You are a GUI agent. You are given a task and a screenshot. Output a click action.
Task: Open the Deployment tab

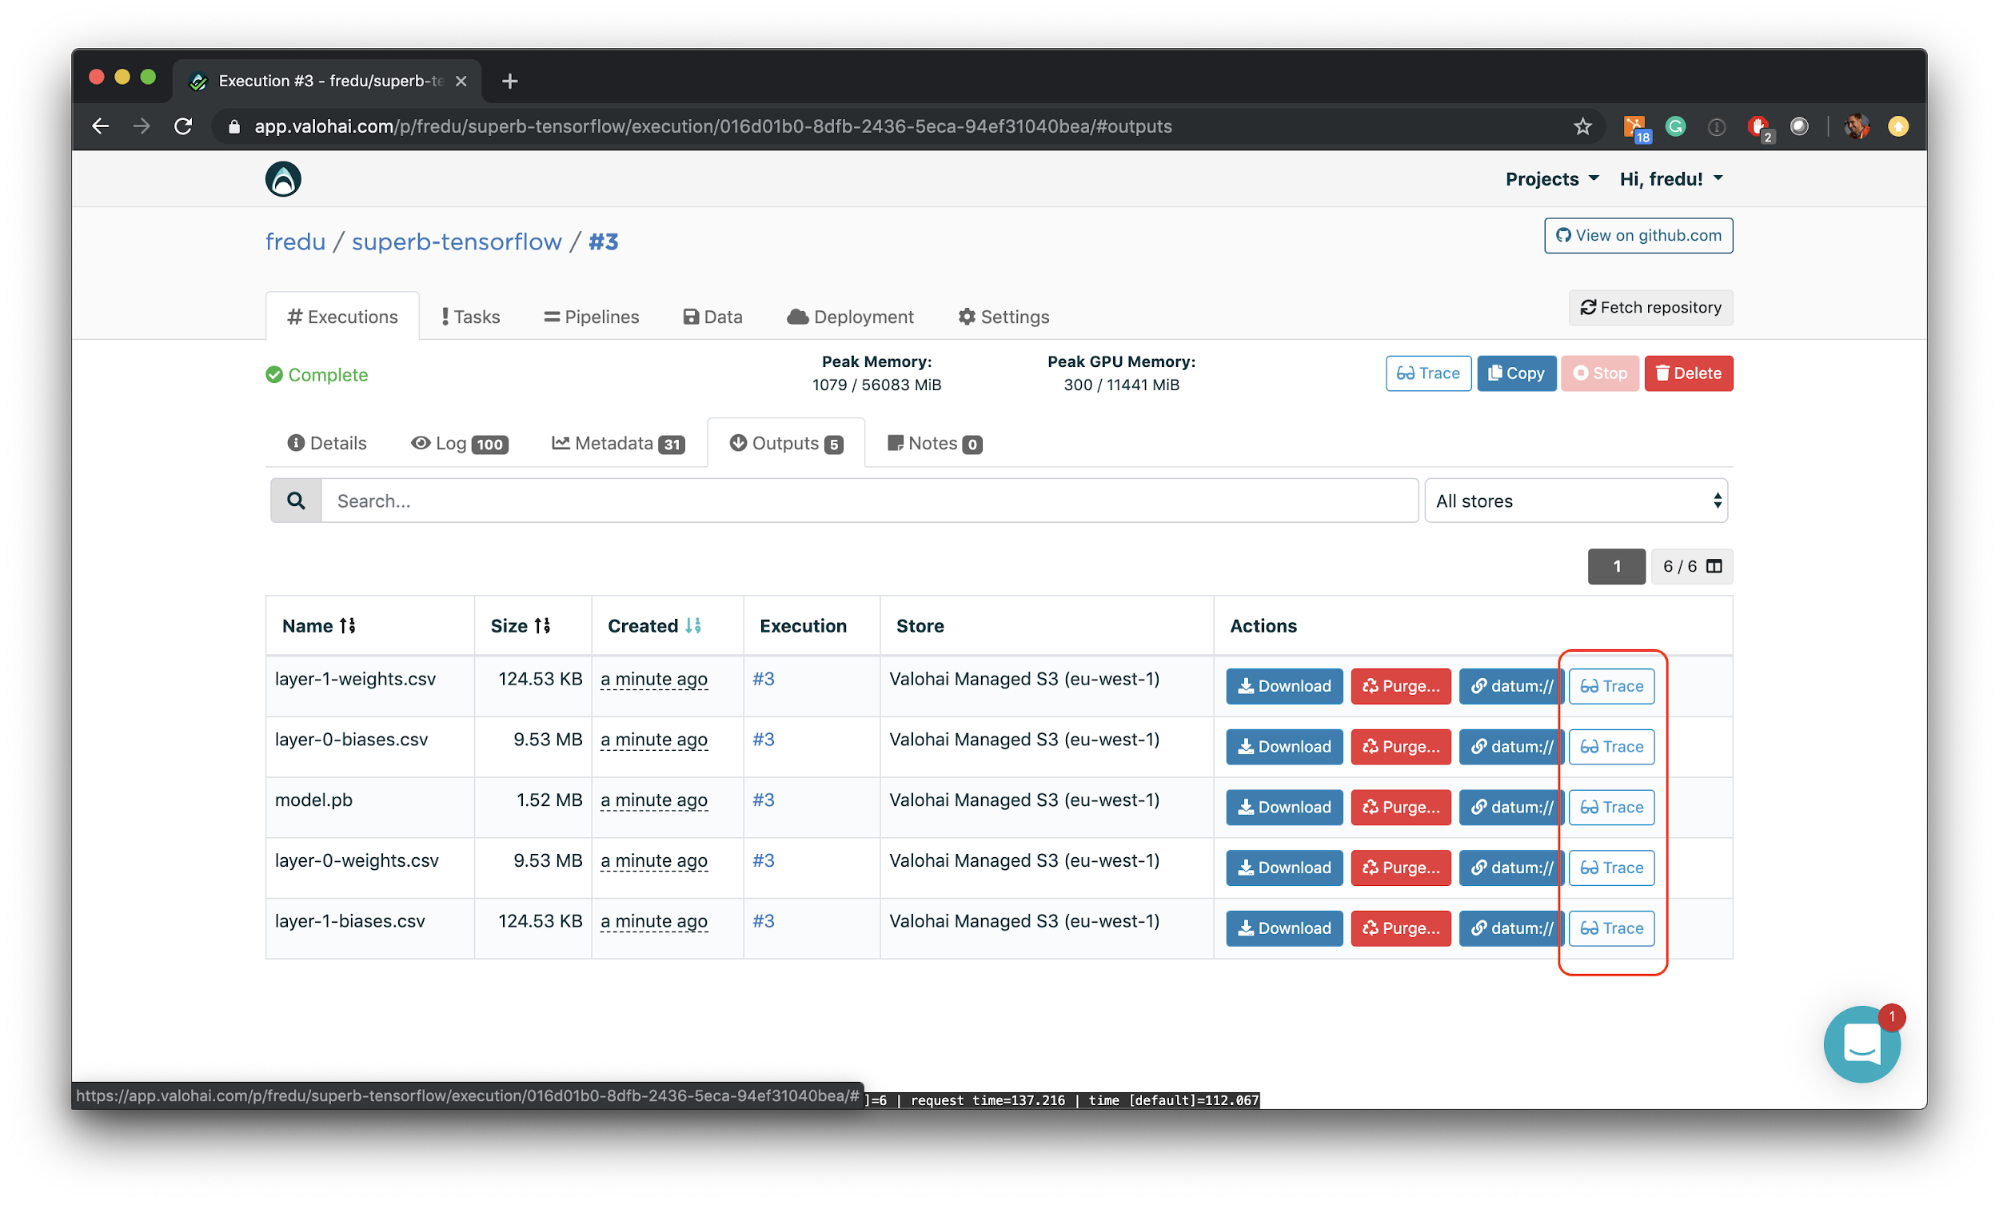[850, 316]
